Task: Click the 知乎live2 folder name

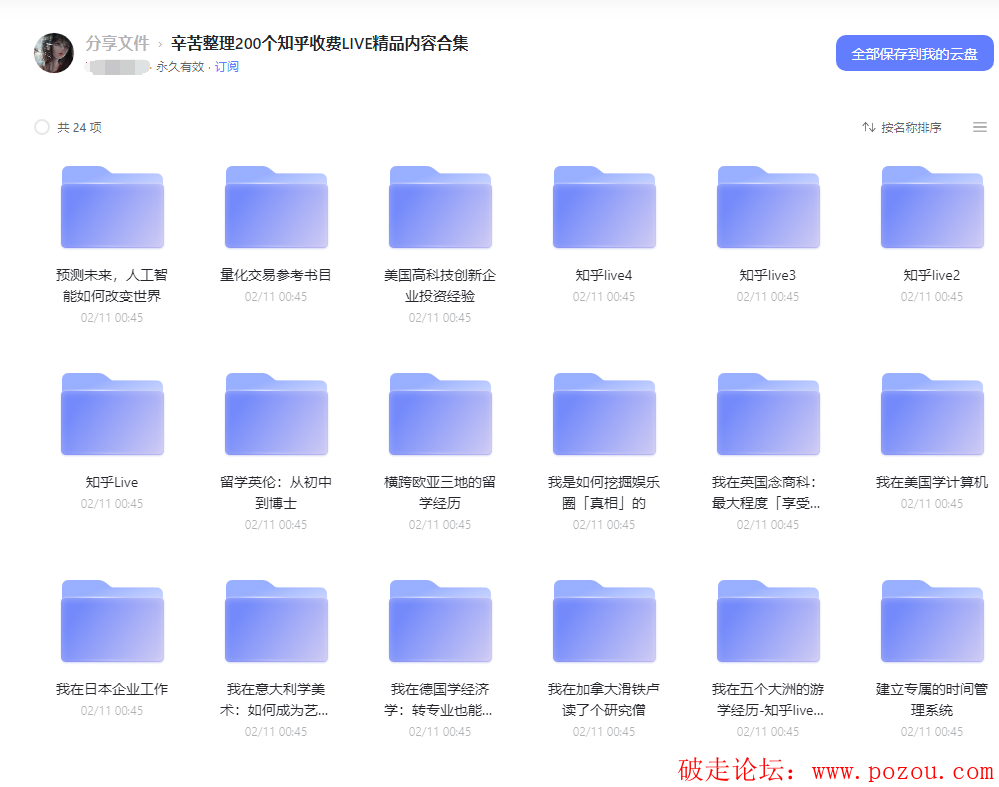Action: click(x=932, y=275)
